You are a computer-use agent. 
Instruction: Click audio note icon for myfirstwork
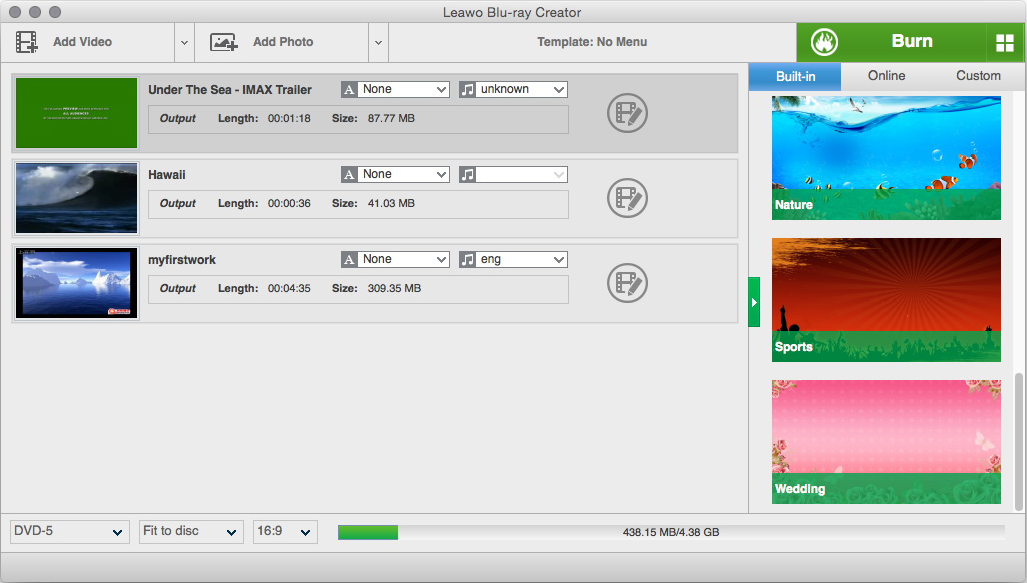(x=467, y=260)
